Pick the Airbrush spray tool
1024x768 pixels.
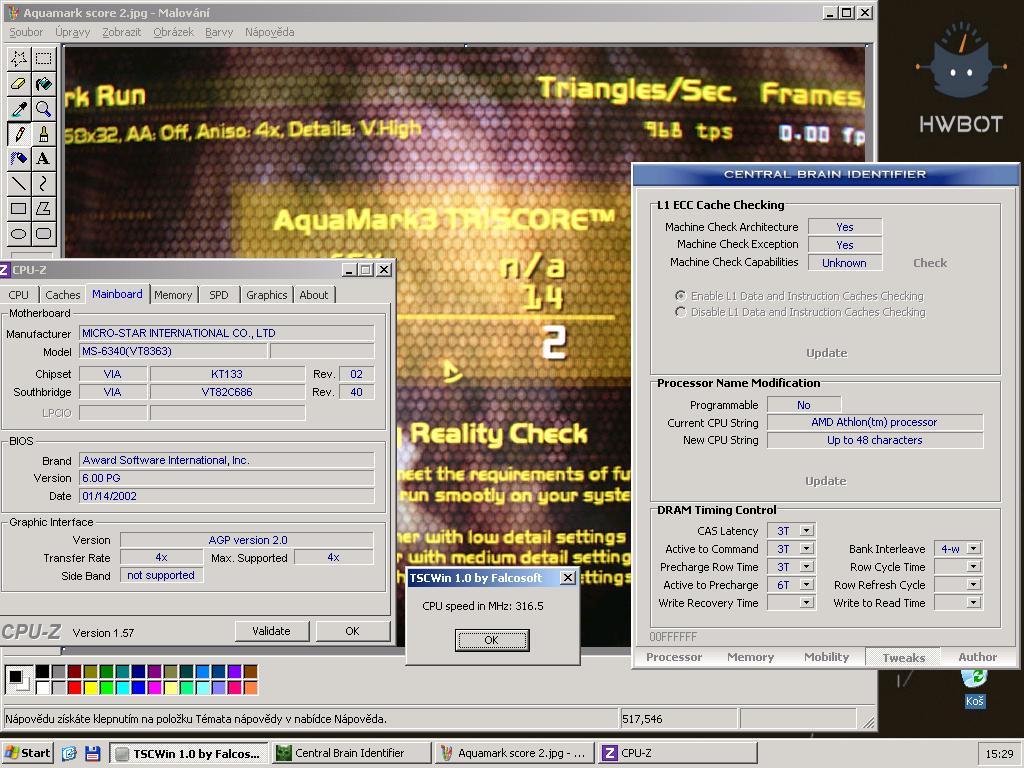point(19,159)
